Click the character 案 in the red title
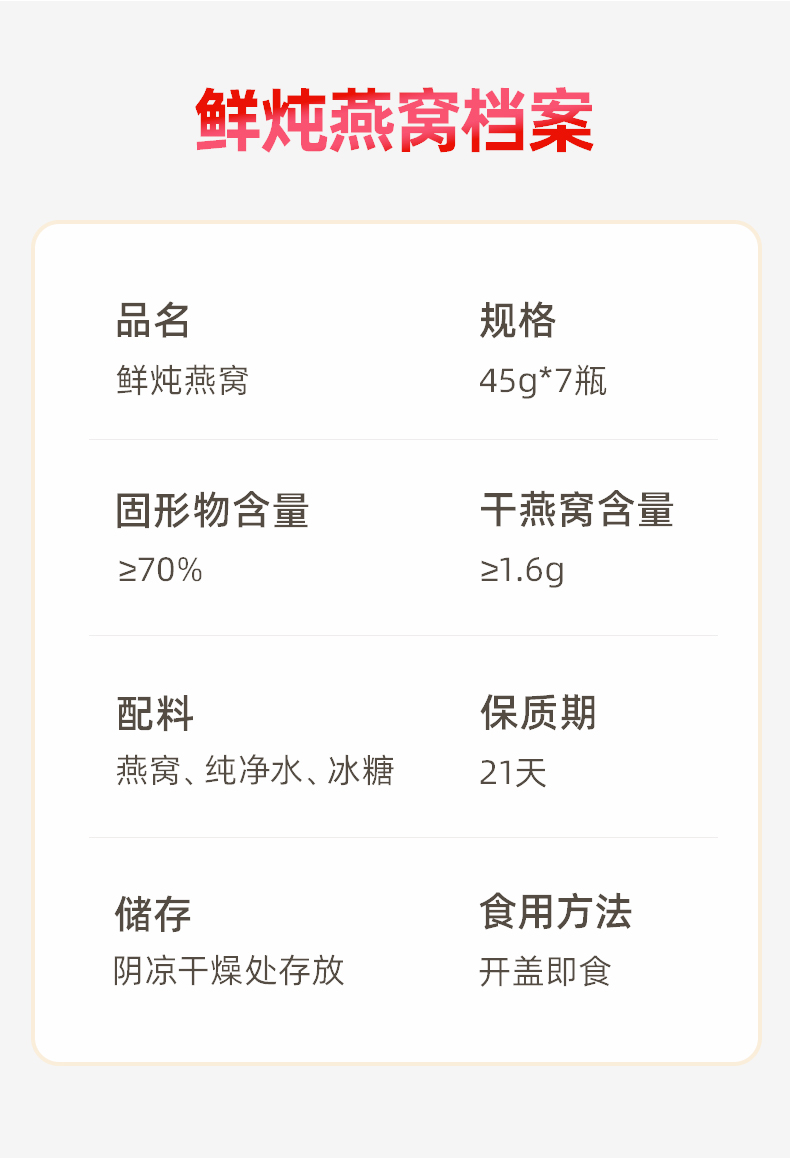The image size is (790, 1158). (561, 121)
